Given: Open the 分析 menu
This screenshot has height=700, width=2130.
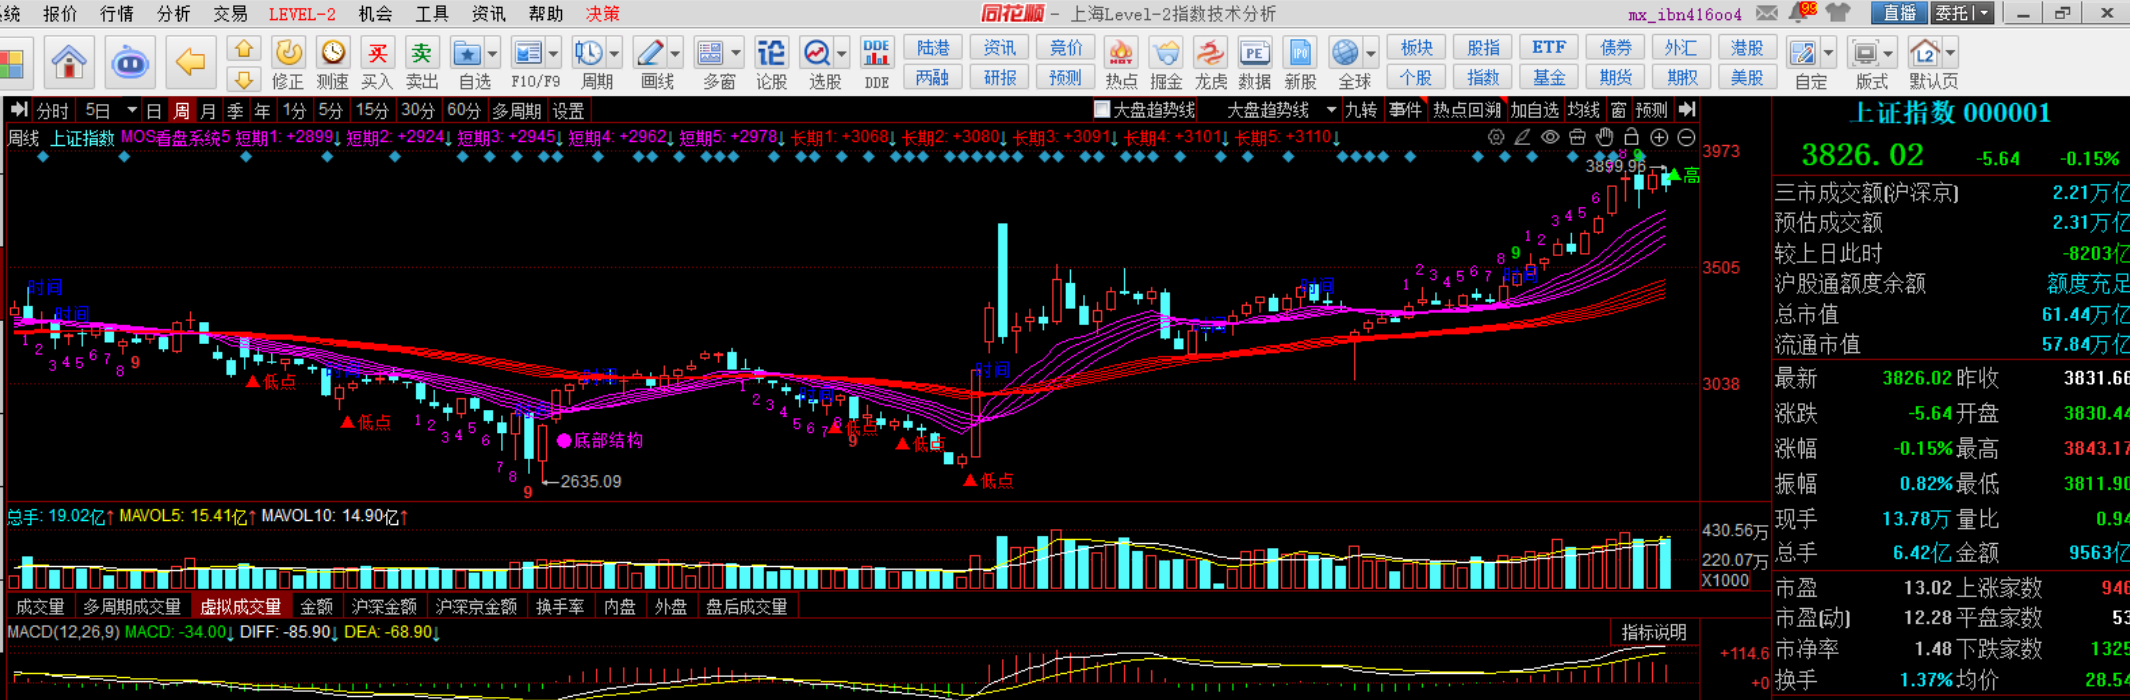Looking at the screenshot, I should 173,13.
